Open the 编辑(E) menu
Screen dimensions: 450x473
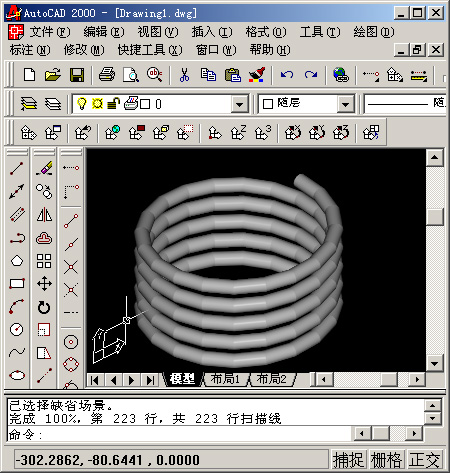click(104, 32)
